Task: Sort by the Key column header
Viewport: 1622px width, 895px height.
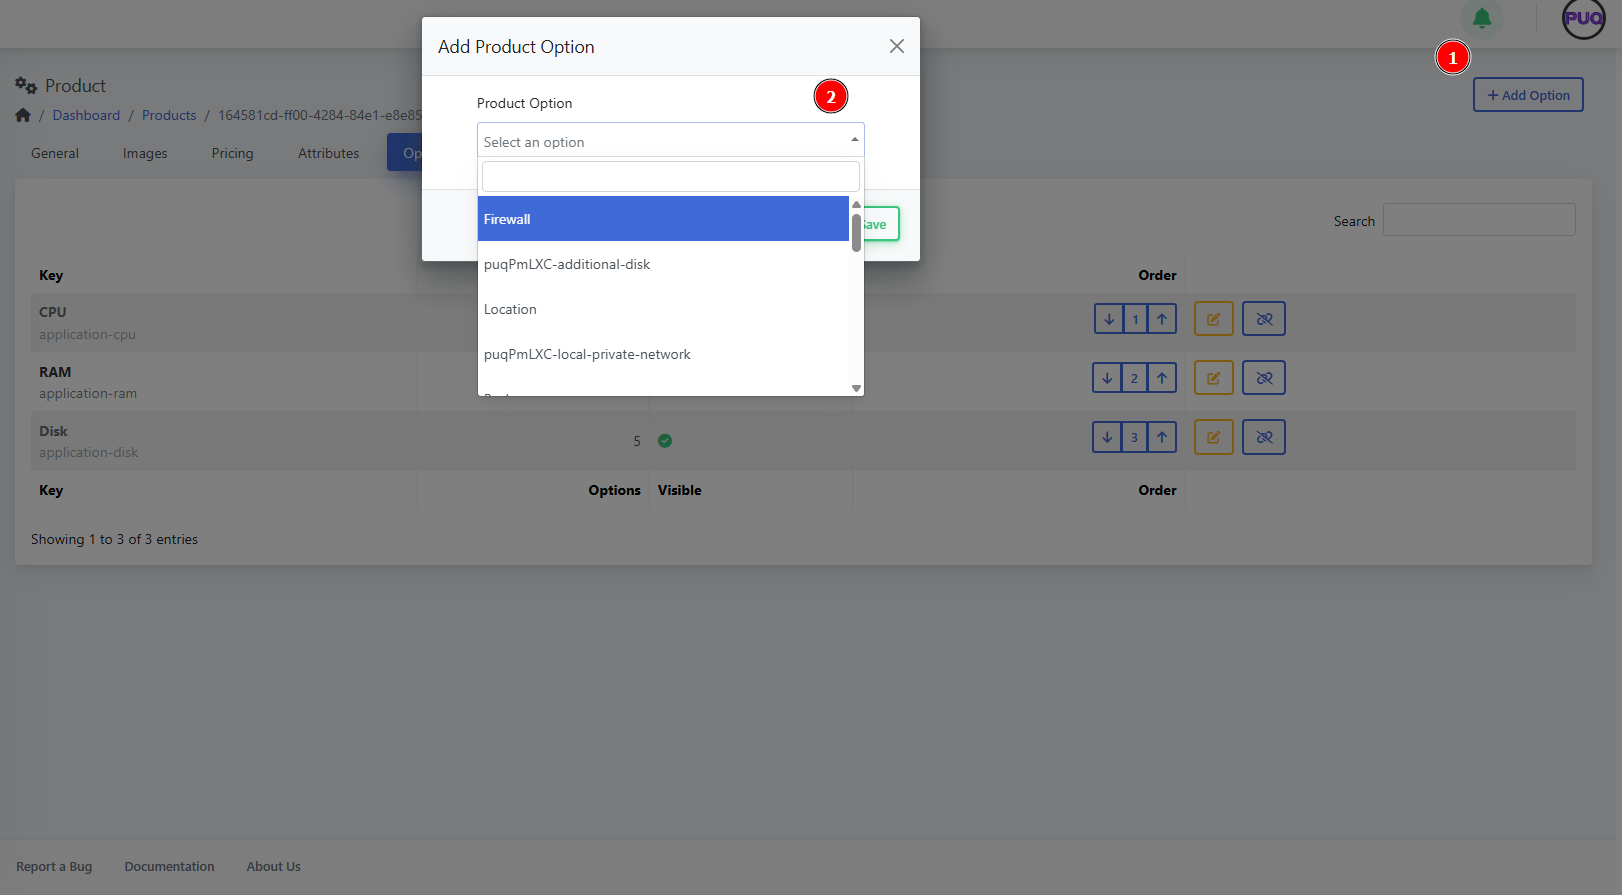Action: point(51,275)
